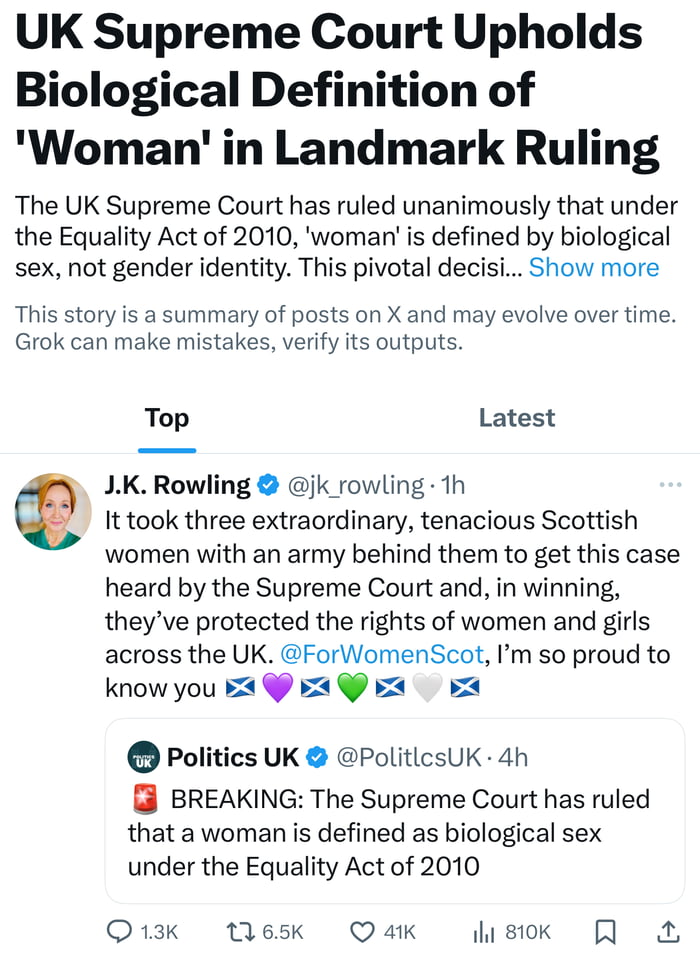
Task: Share the tweet via upload icon
Action: tap(666, 931)
